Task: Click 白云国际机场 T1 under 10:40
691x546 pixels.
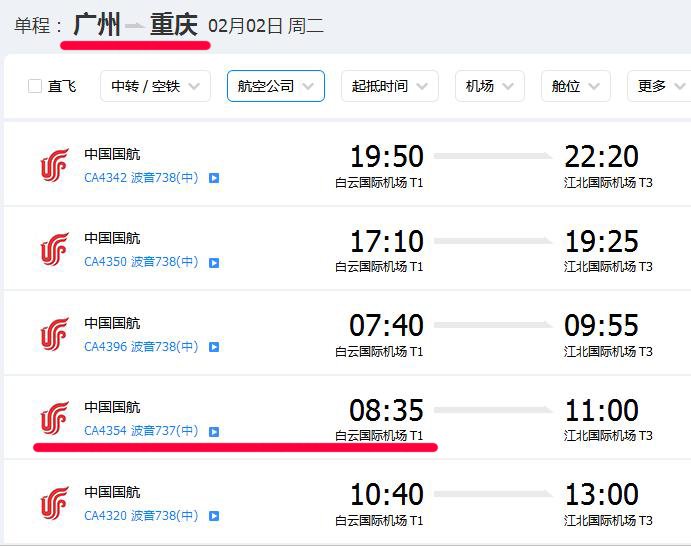Action: tap(379, 520)
